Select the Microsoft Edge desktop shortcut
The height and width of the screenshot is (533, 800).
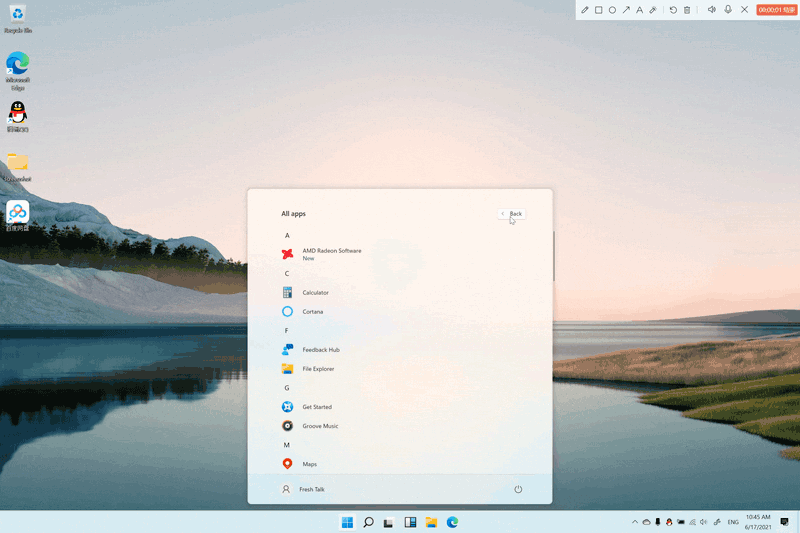pyautogui.click(x=18, y=71)
